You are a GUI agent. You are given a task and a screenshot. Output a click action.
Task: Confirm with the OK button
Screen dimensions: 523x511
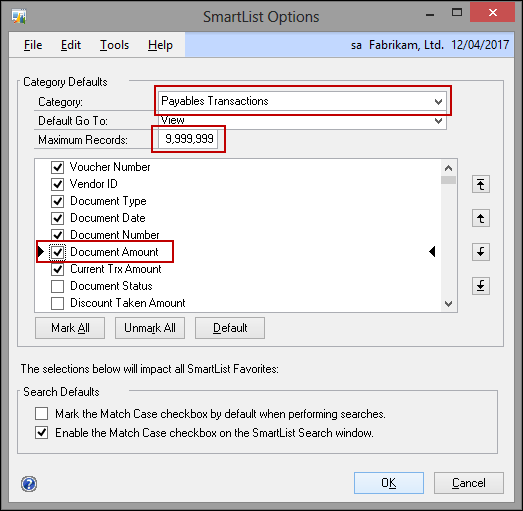pyautogui.click(x=389, y=483)
